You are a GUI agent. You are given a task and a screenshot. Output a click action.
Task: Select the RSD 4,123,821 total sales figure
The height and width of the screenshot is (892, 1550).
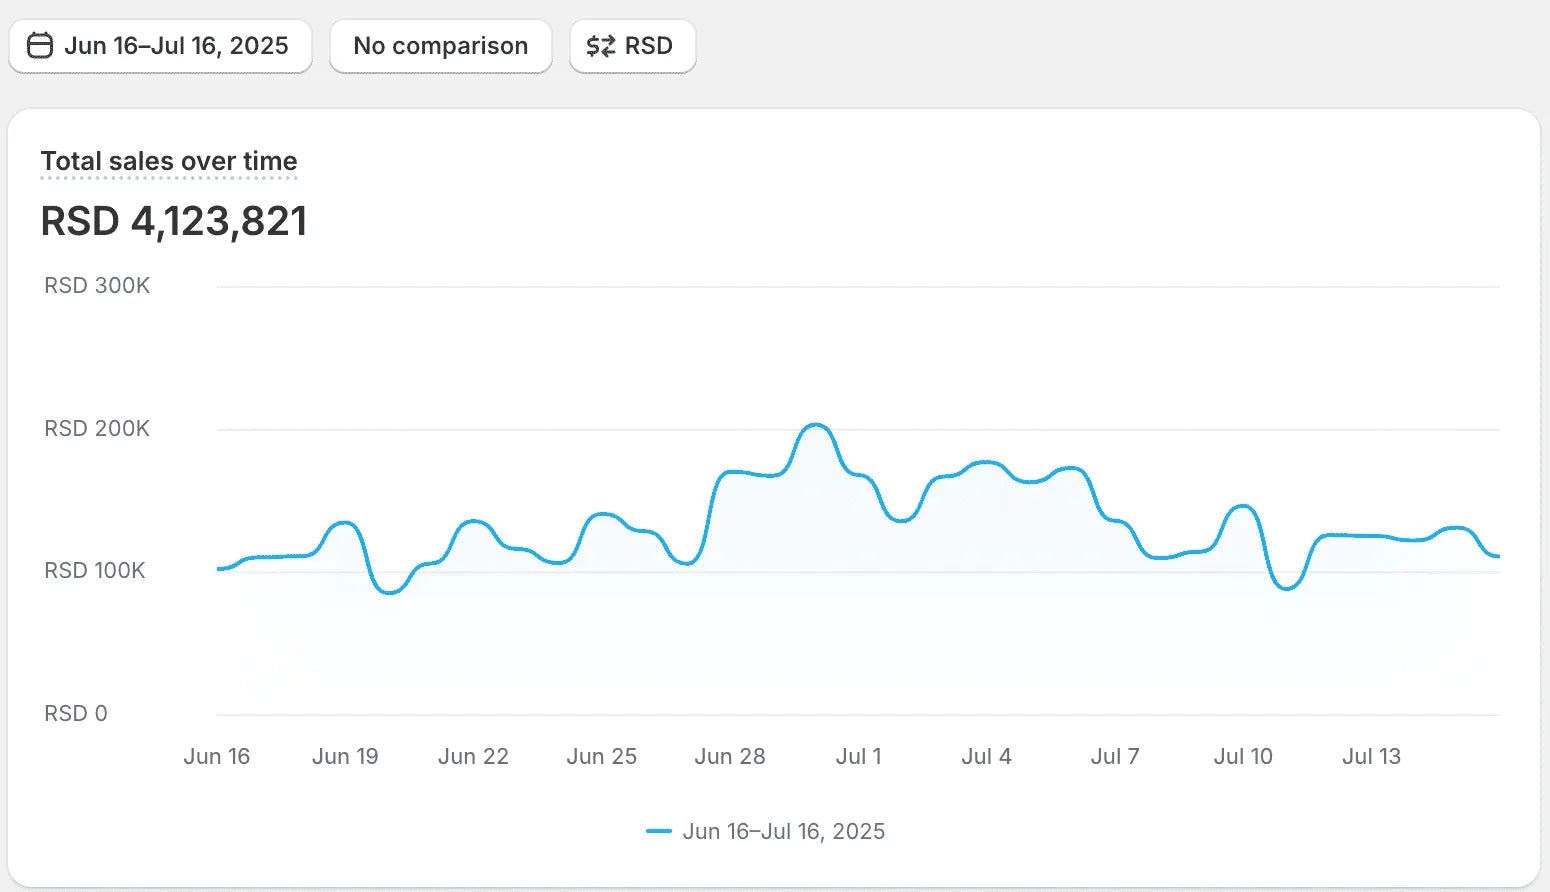174,221
